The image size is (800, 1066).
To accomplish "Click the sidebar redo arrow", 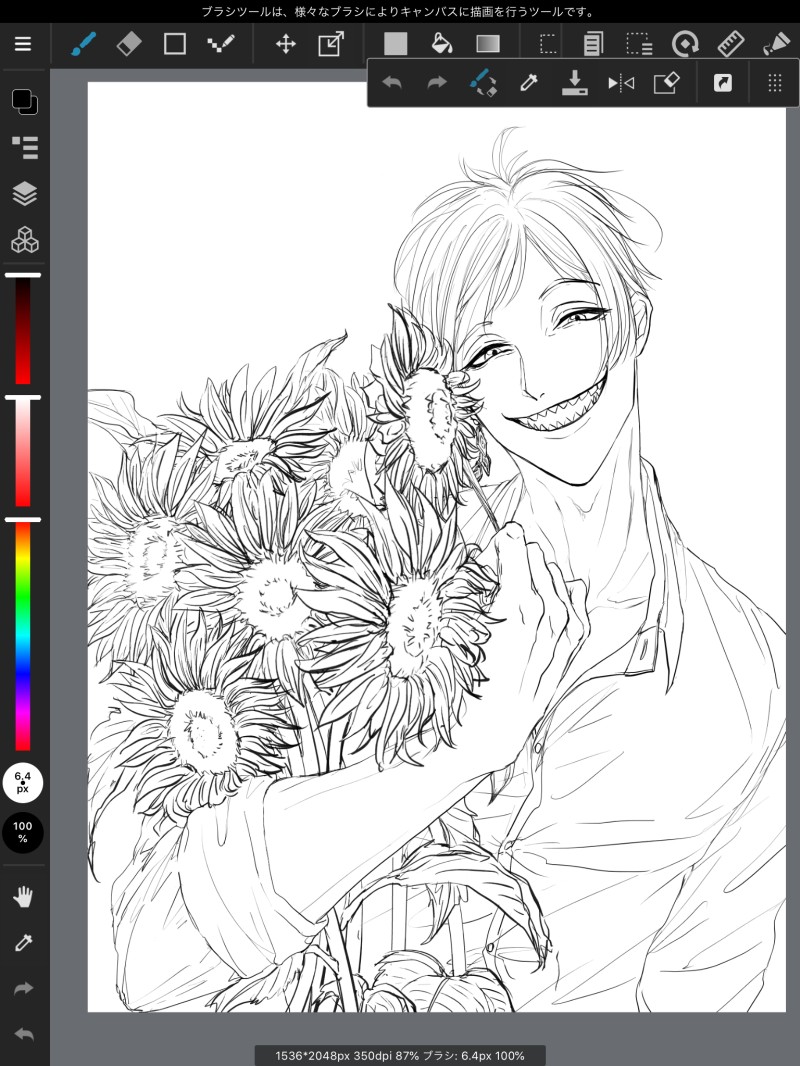I will [x=23, y=988].
